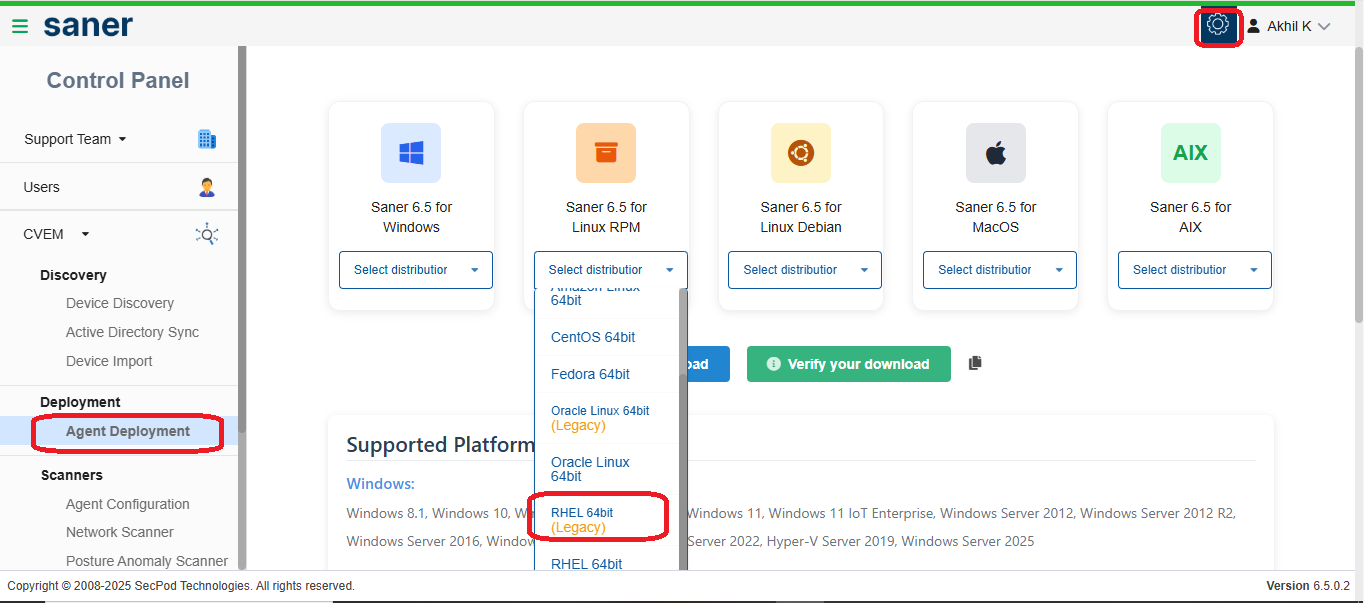The image size is (1364, 603).
Task: Click the saner logo
Action: pyautogui.click(x=88, y=26)
